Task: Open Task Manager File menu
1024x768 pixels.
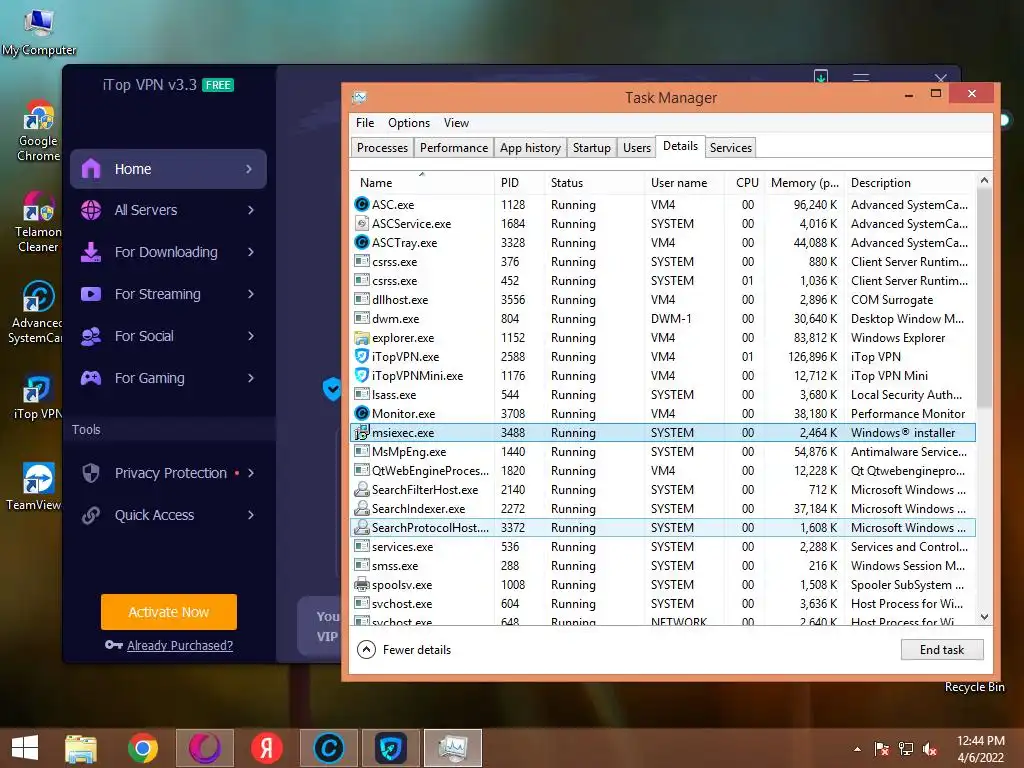Action: (365, 123)
